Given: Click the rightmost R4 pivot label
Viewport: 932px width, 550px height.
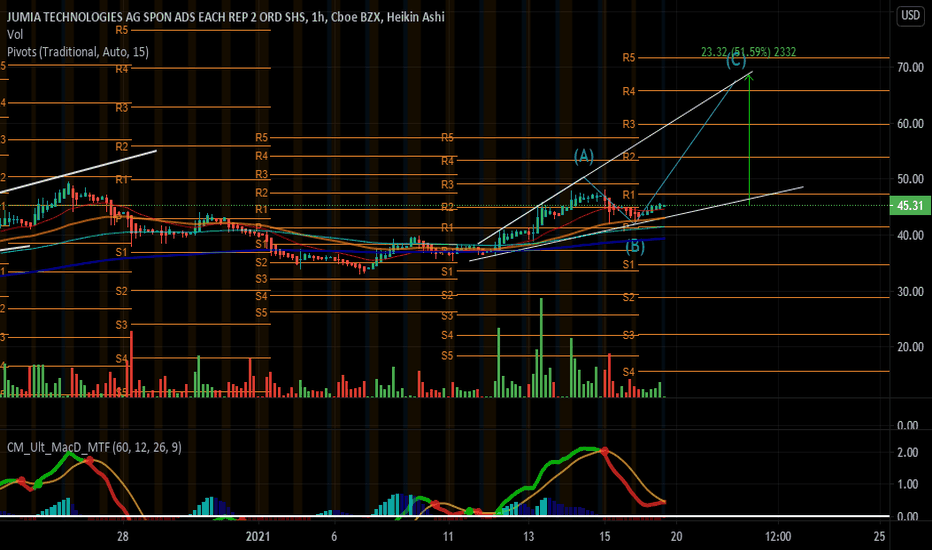Looking at the screenshot, I should (x=629, y=91).
